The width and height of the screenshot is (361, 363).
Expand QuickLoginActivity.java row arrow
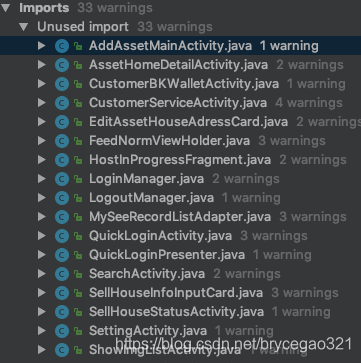coord(42,236)
